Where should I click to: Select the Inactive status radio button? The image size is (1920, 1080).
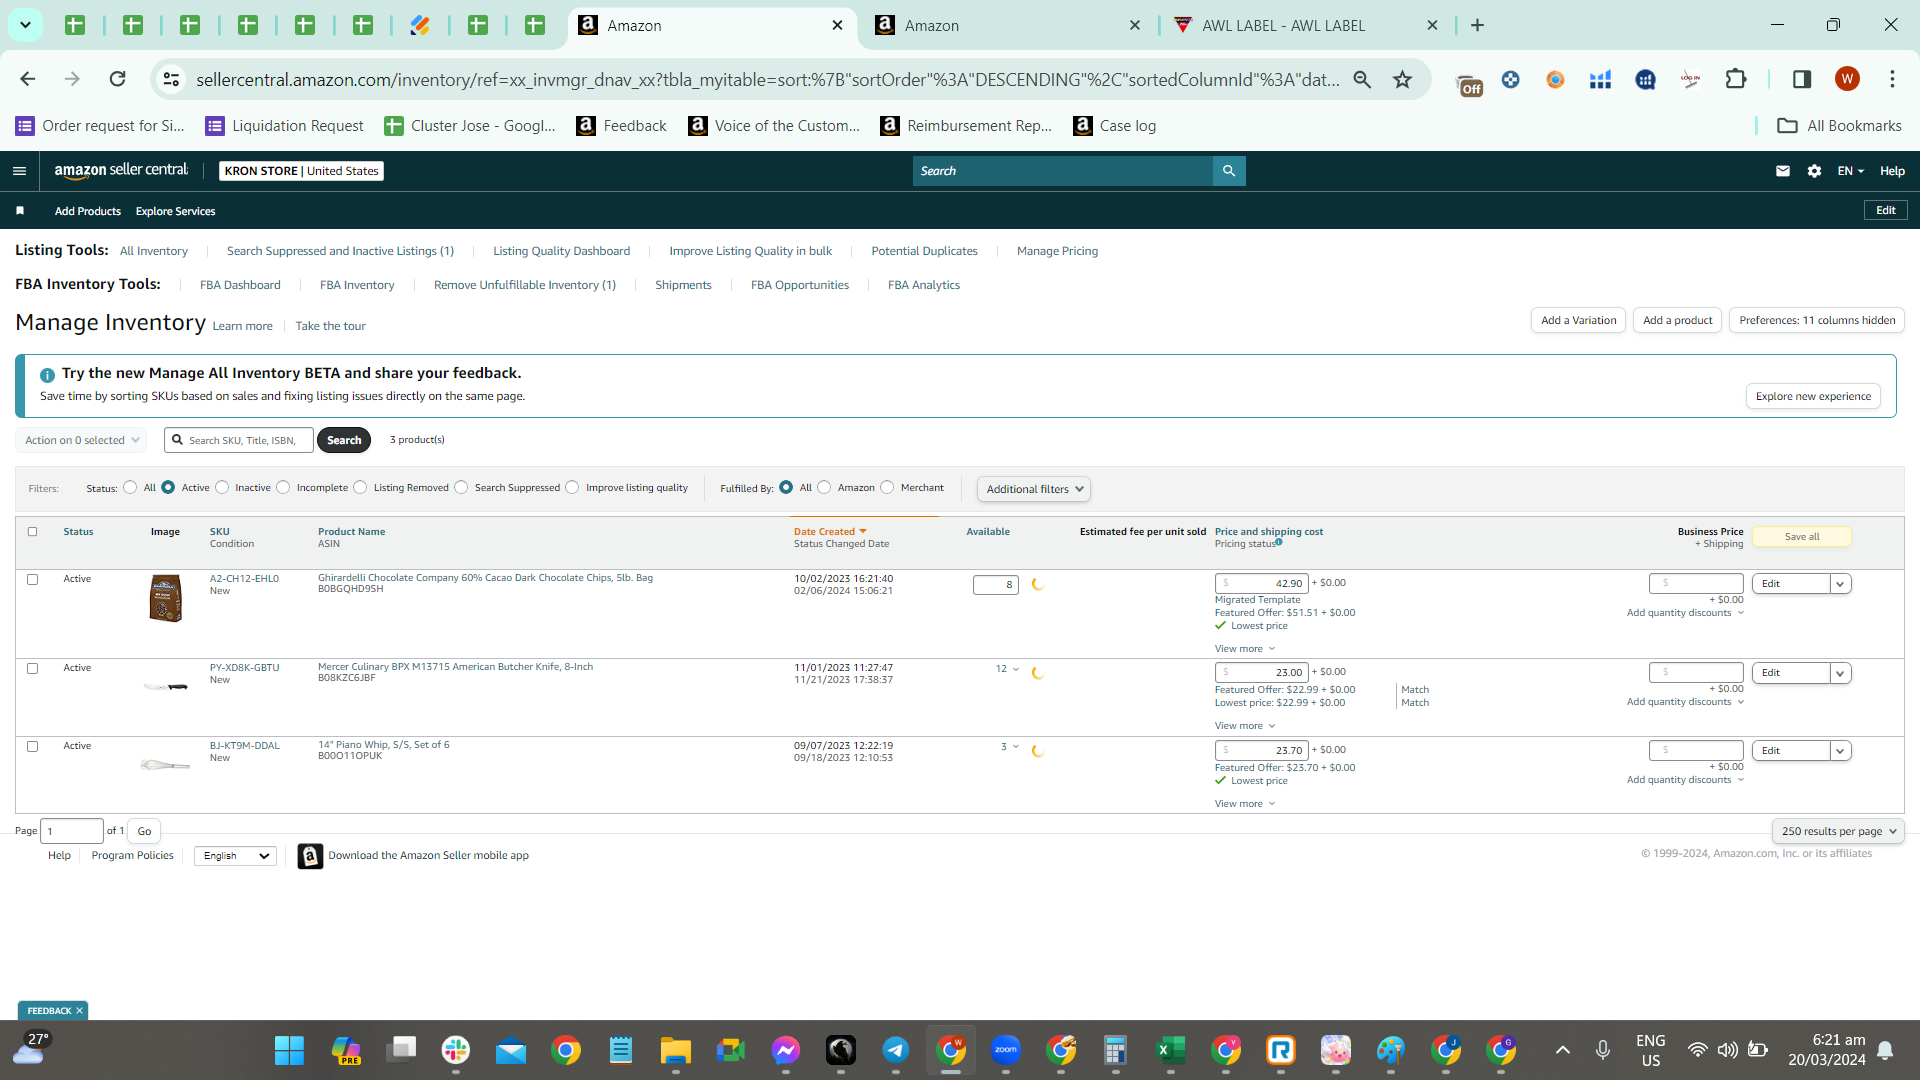(222, 488)
